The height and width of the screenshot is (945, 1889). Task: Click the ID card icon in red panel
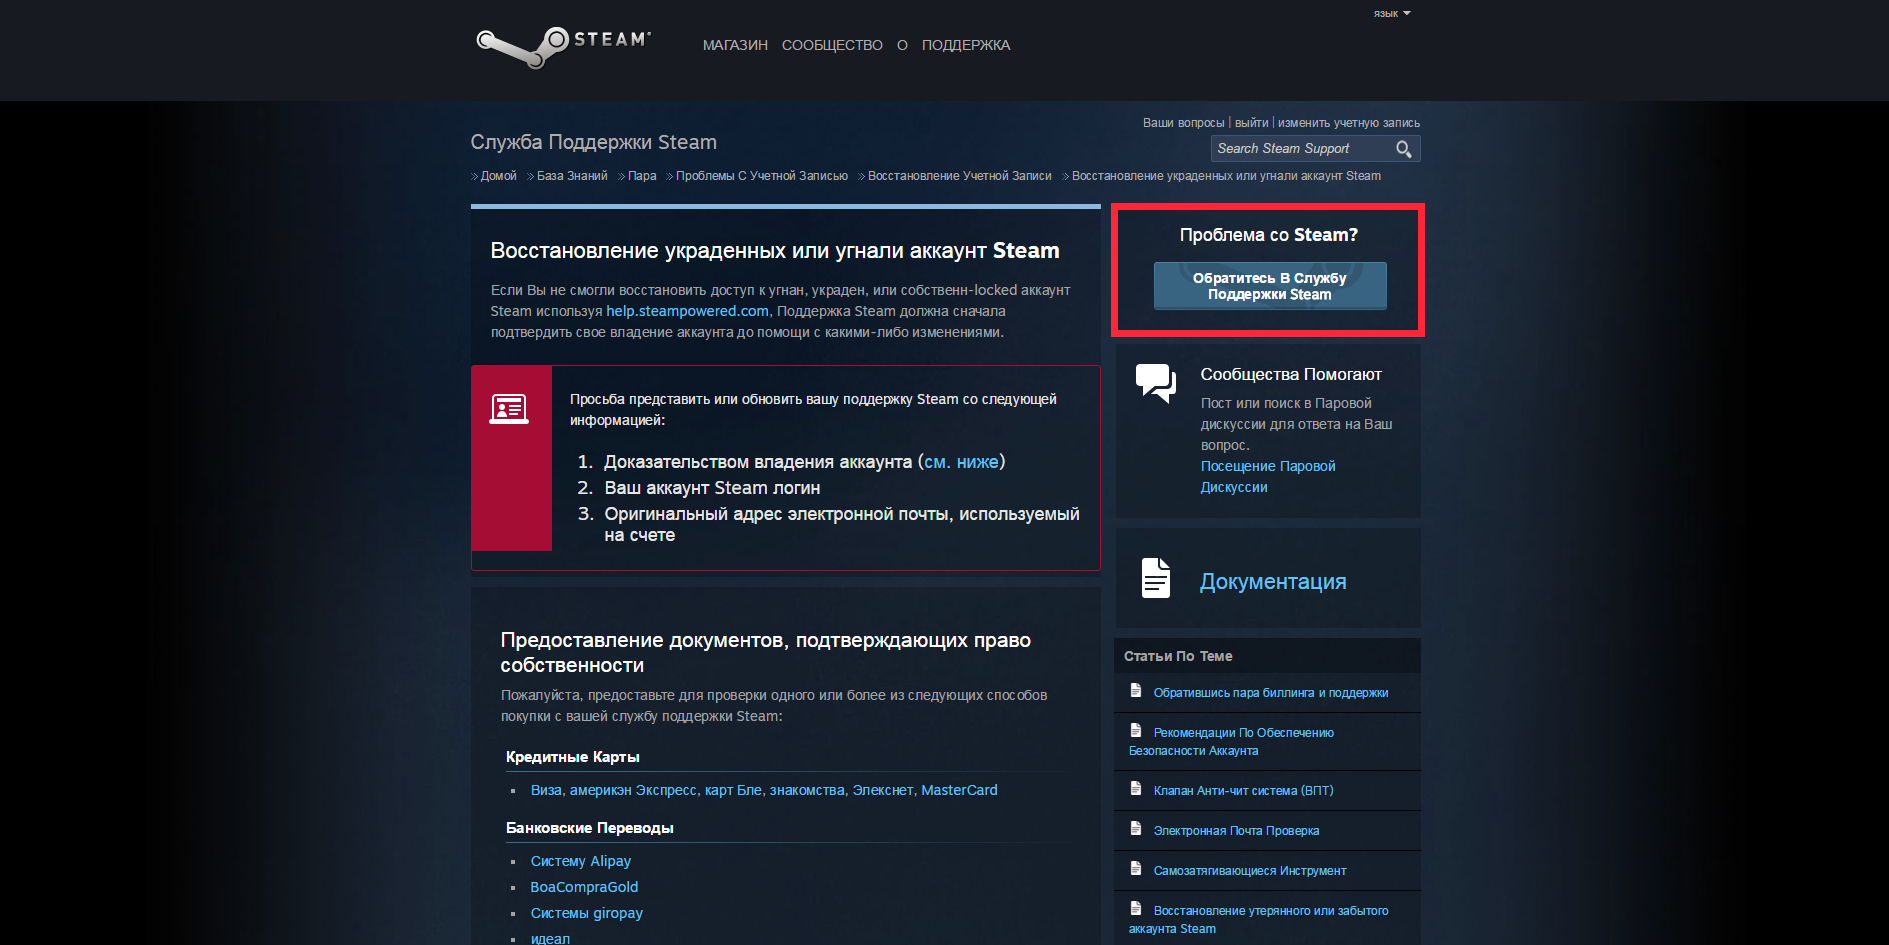click(509, 409)
